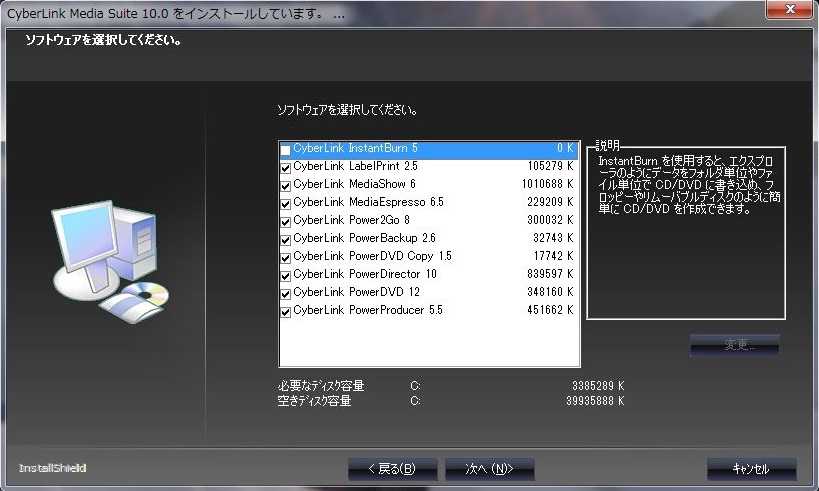
Task: Click the 次へ(N) next button
Action: 489,469
